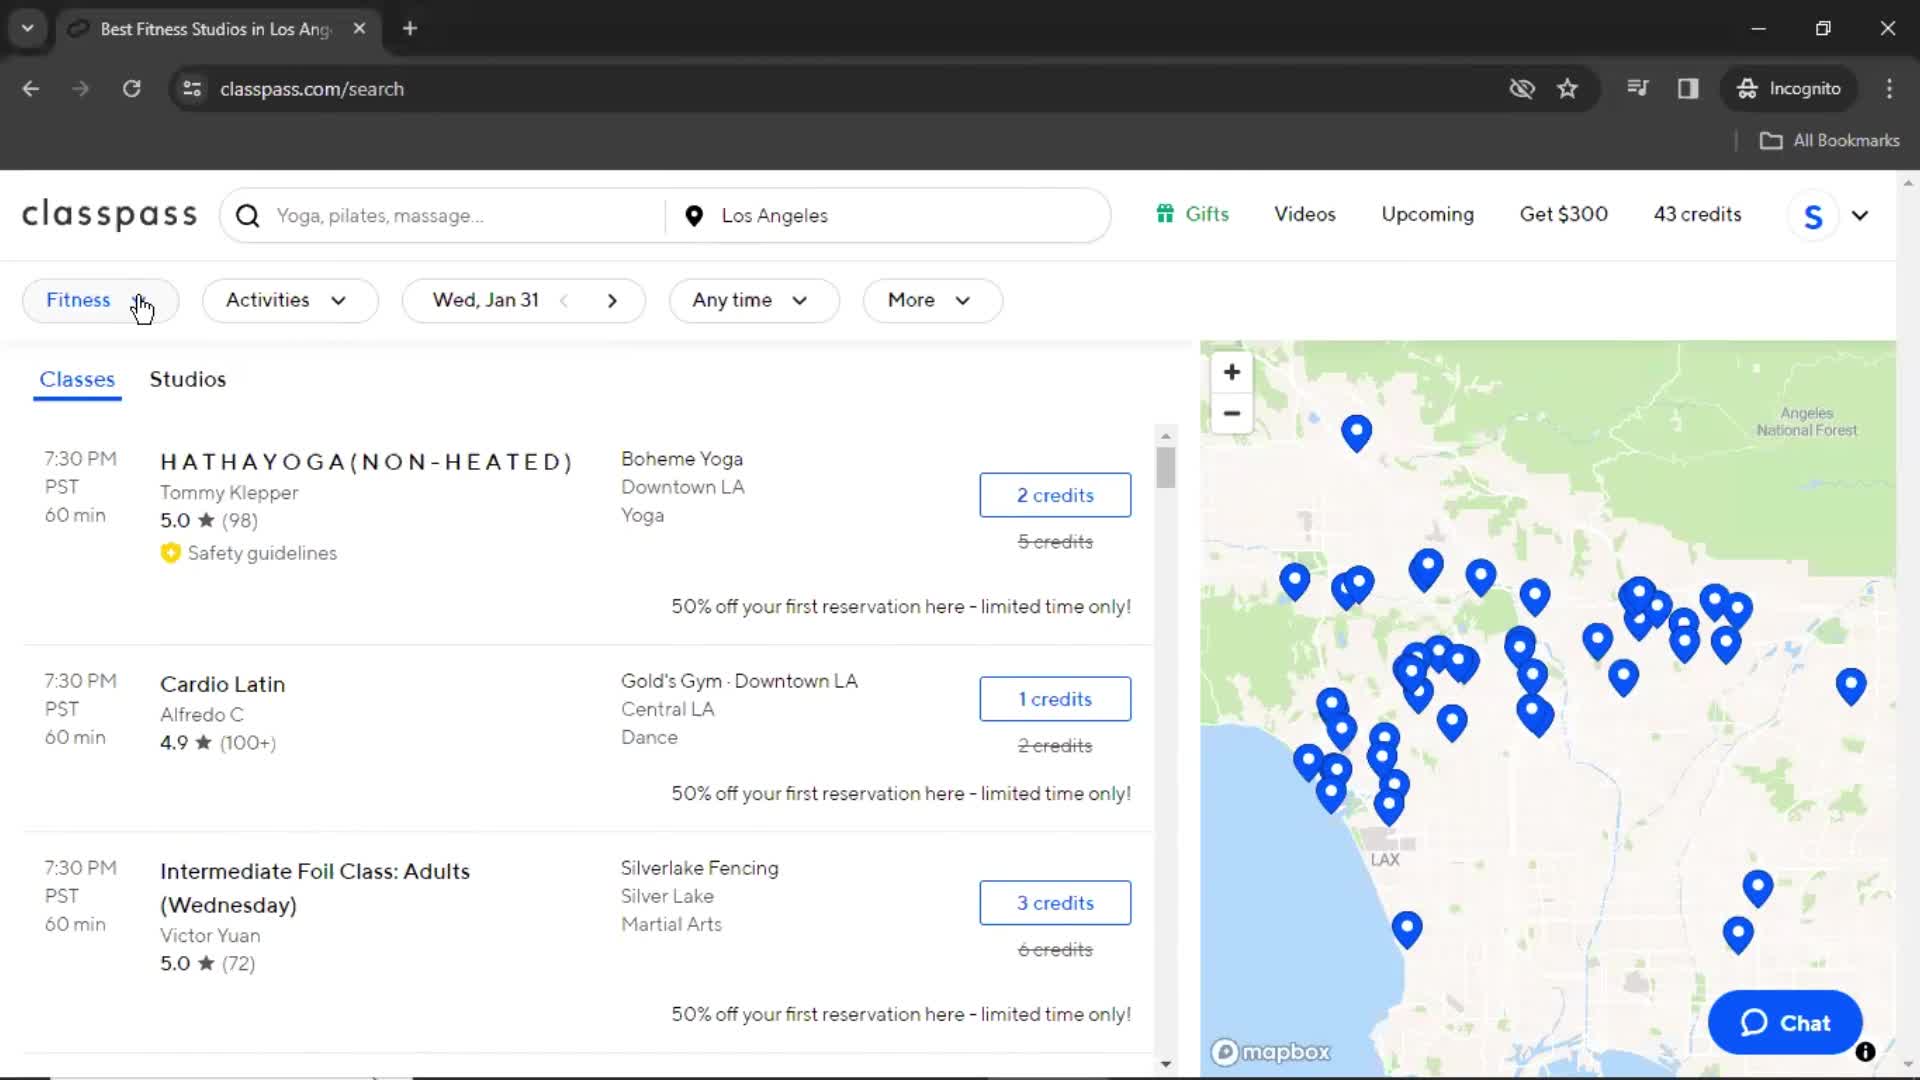
Task: Click the Safety guidelines shield icon
Action: tap(171, 553)
